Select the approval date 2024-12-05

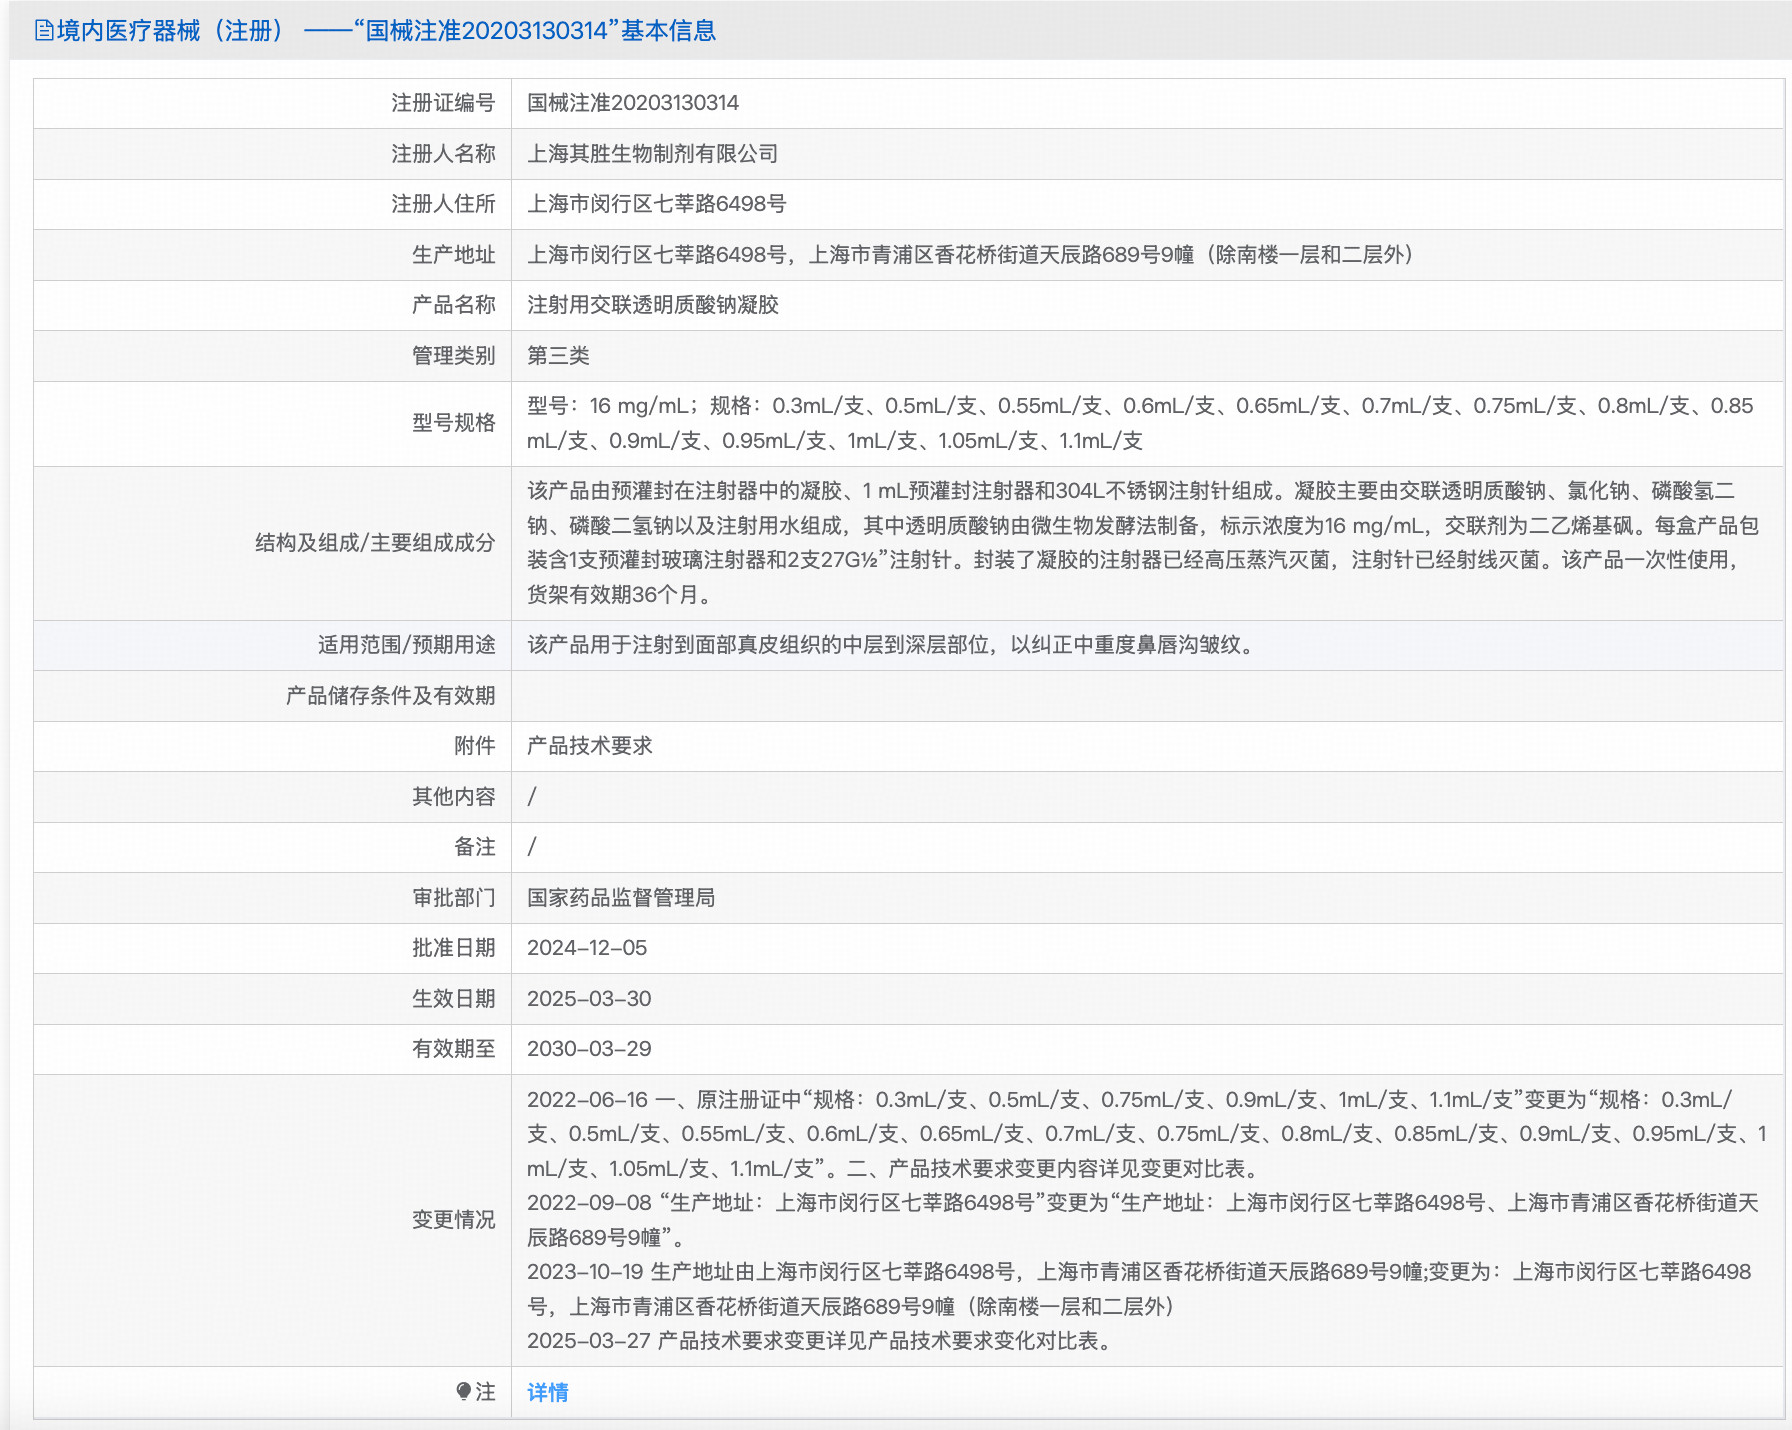point(587,948)
